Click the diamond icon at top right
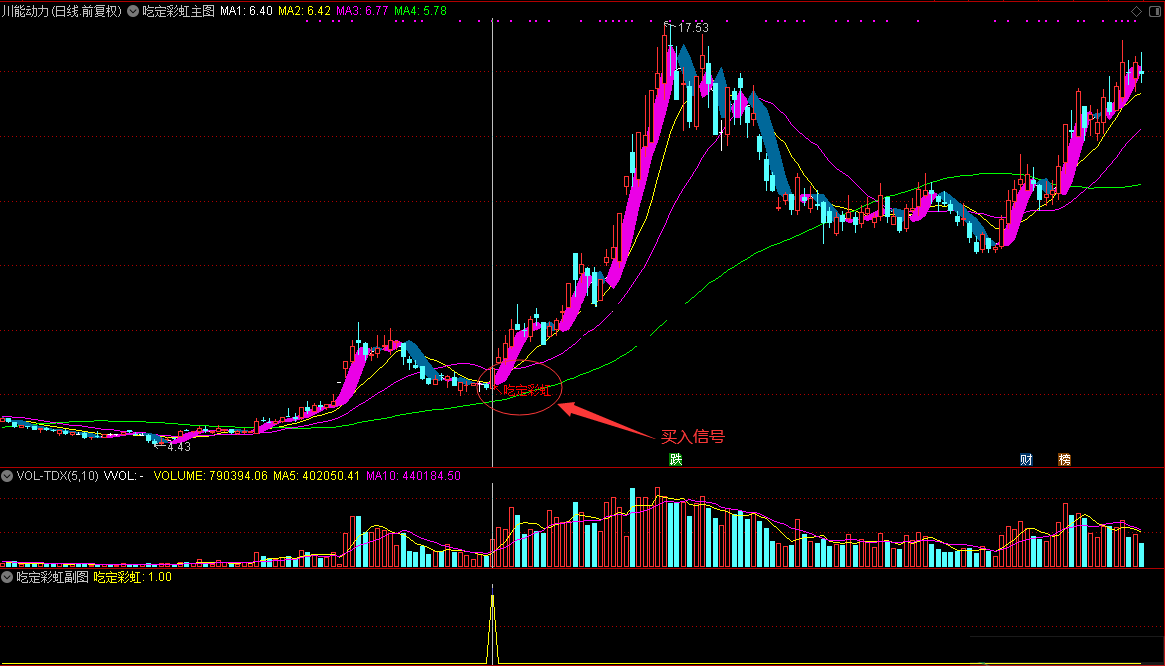The width and height of the screenshot is (1165, 666). [x=1135, y=11]
